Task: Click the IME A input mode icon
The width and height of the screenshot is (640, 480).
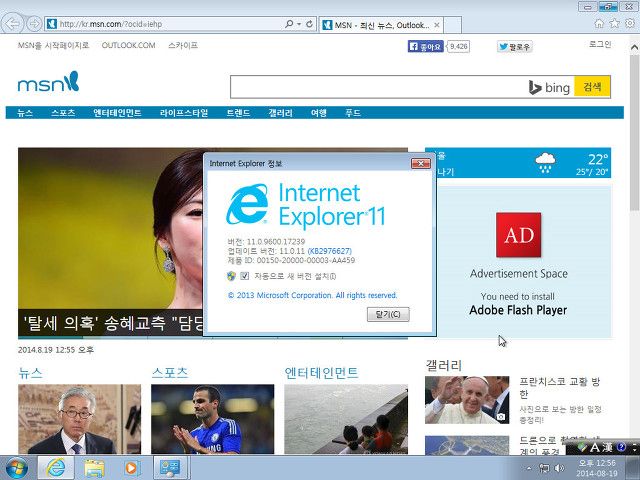Action: pyautogui.click(x=595, y=447)
